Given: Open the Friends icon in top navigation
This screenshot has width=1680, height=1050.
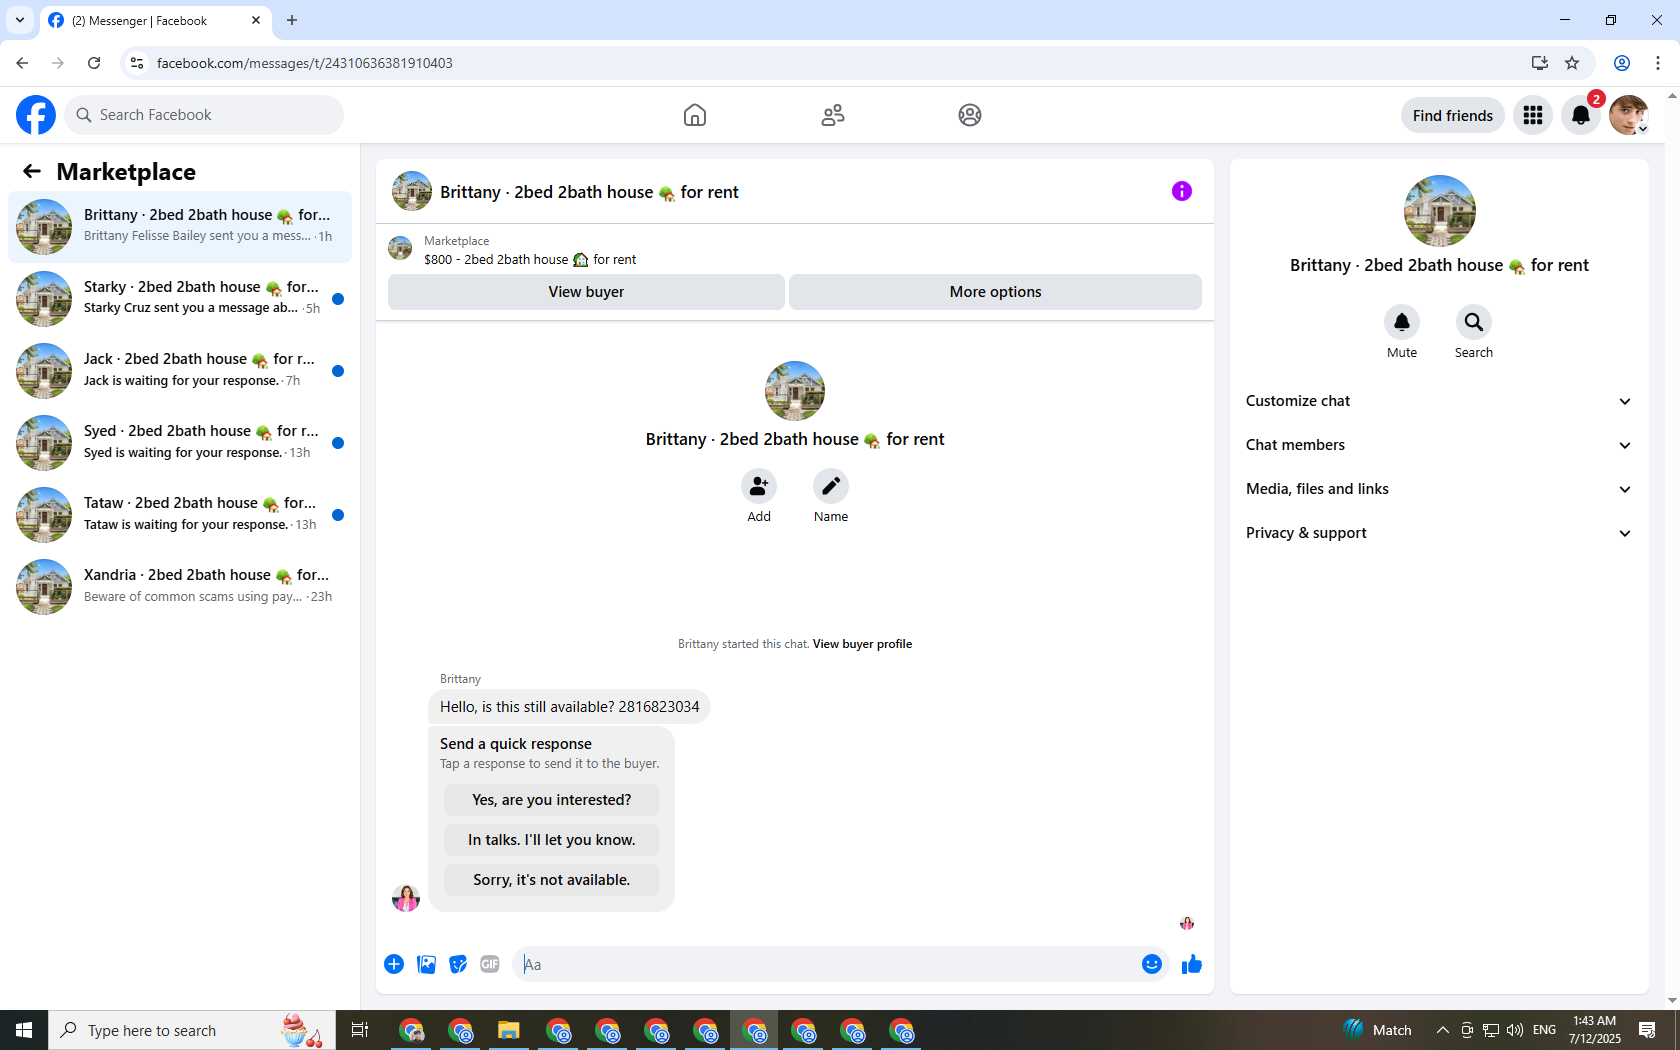Looking at the screenshot, I should click(833, 115).
